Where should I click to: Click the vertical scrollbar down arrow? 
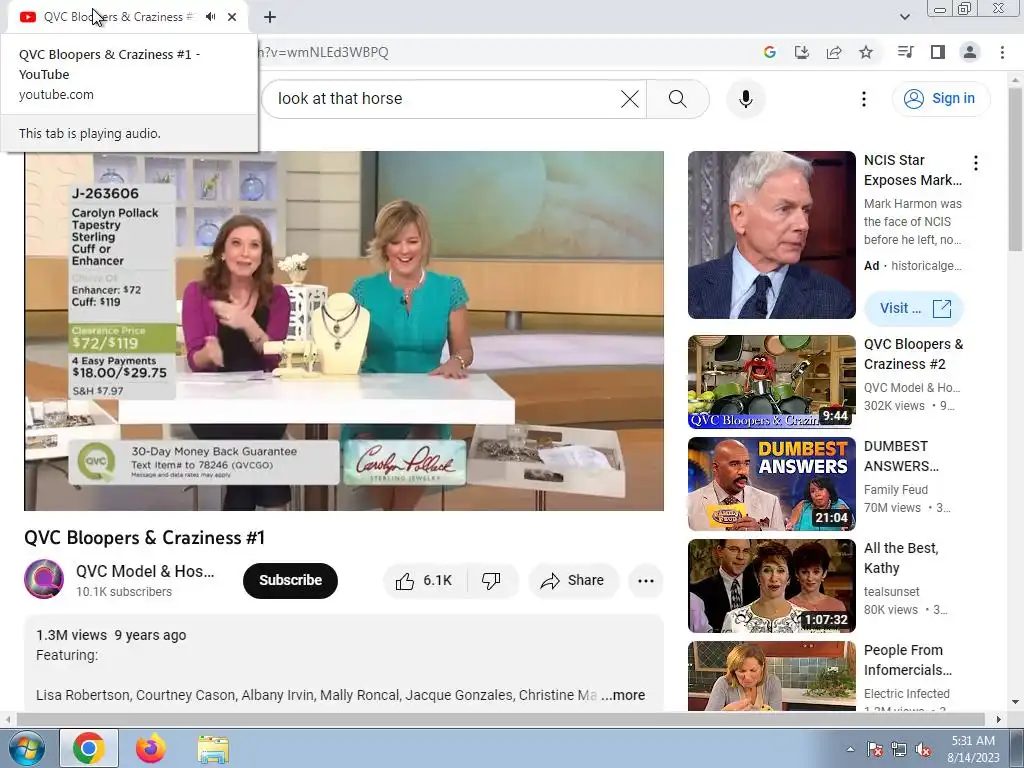pos(1015,703)
